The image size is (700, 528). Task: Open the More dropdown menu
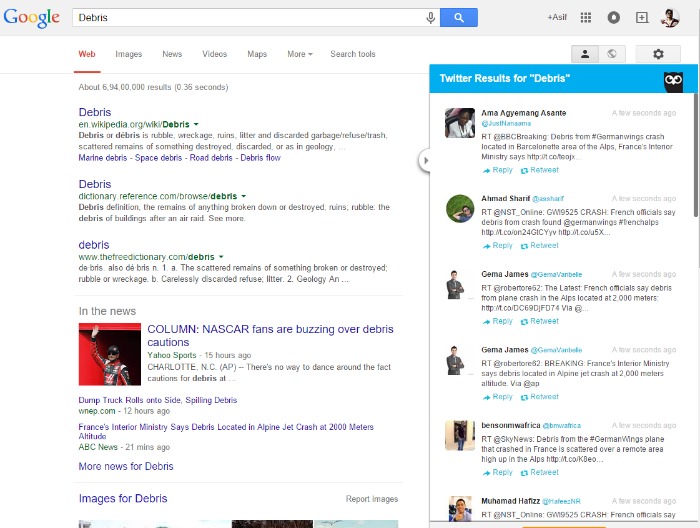[300, 54]
